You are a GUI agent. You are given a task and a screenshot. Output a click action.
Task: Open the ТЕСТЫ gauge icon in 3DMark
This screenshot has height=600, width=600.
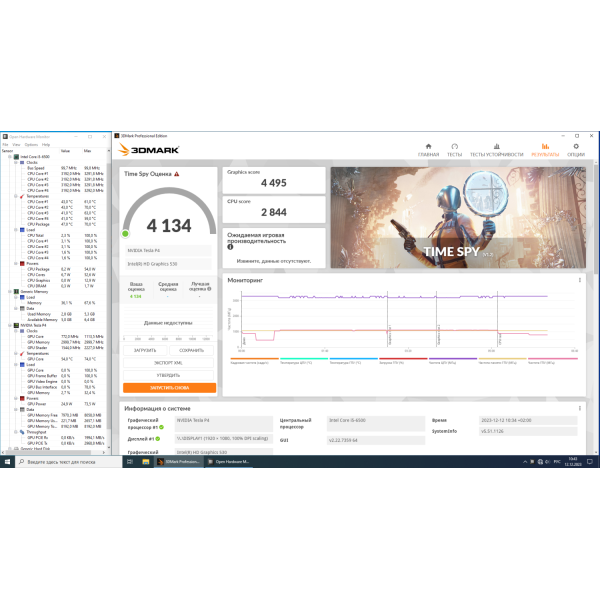(454, 146)
